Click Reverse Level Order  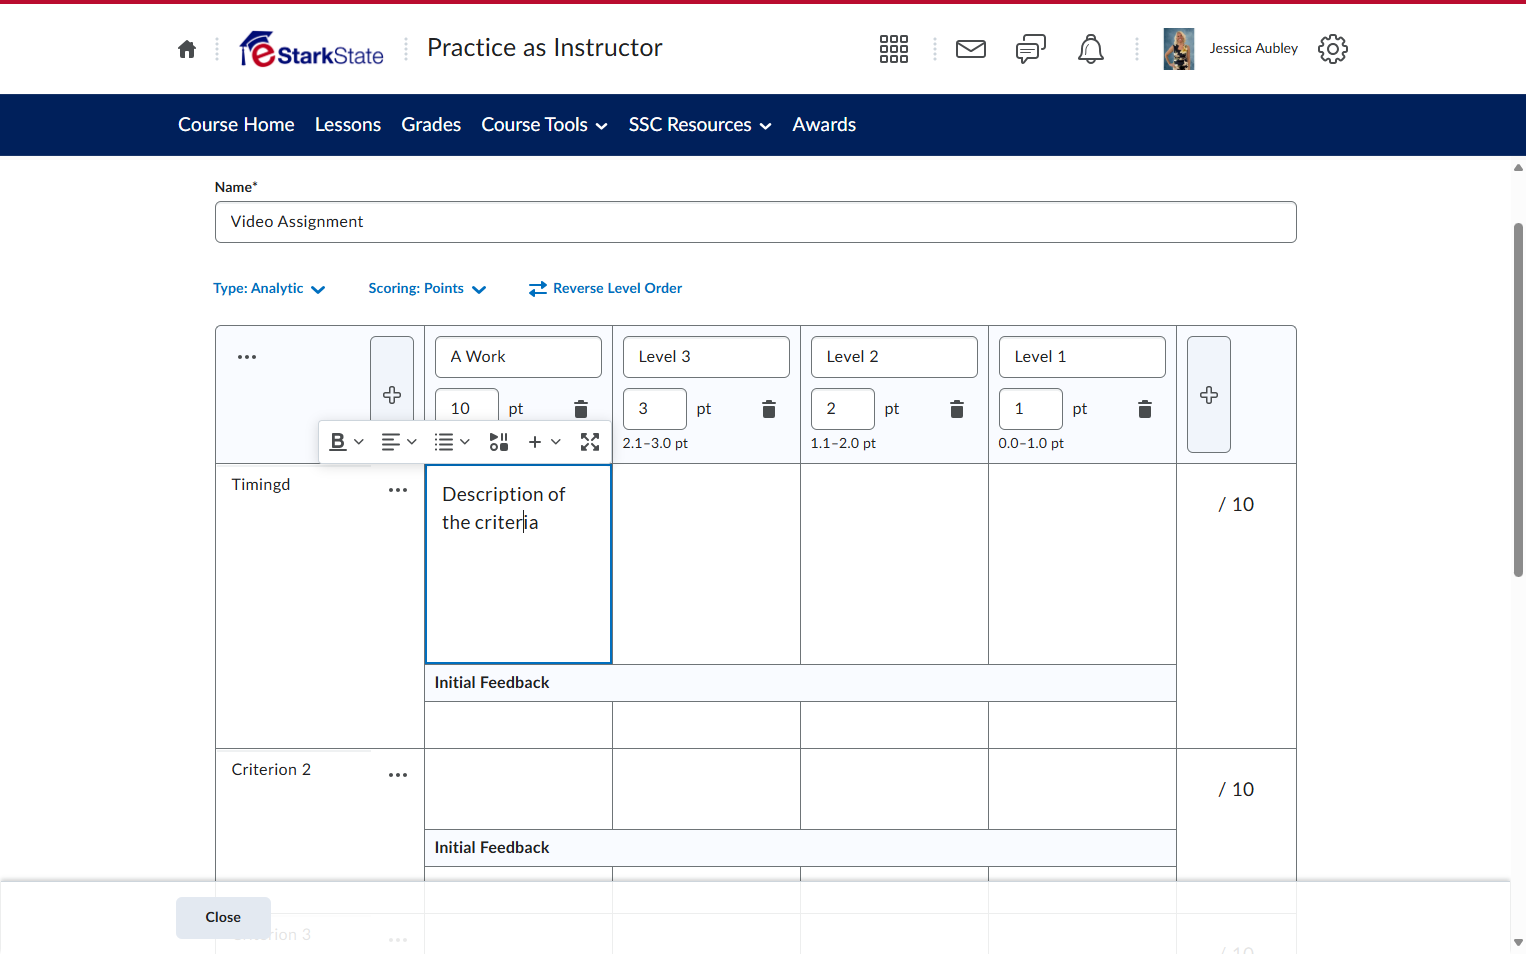[605, 288]
